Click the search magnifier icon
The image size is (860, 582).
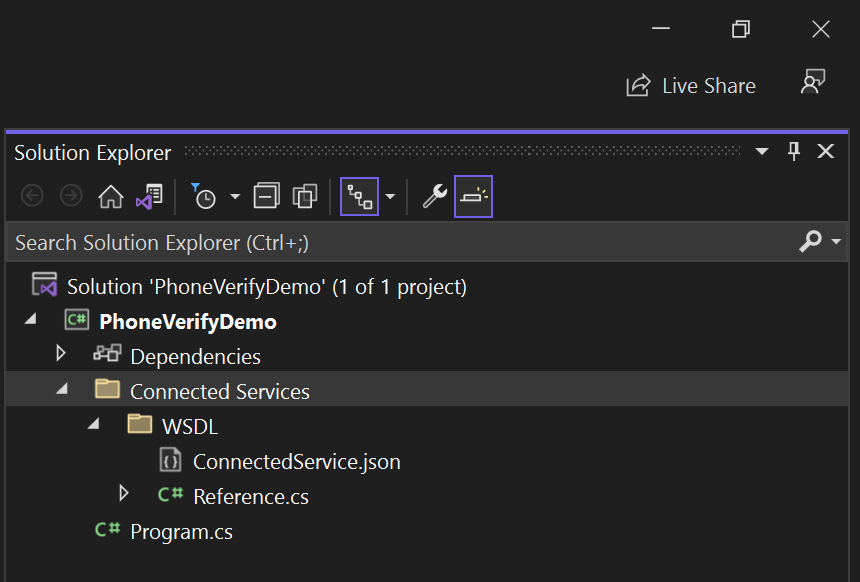[810, 242]
